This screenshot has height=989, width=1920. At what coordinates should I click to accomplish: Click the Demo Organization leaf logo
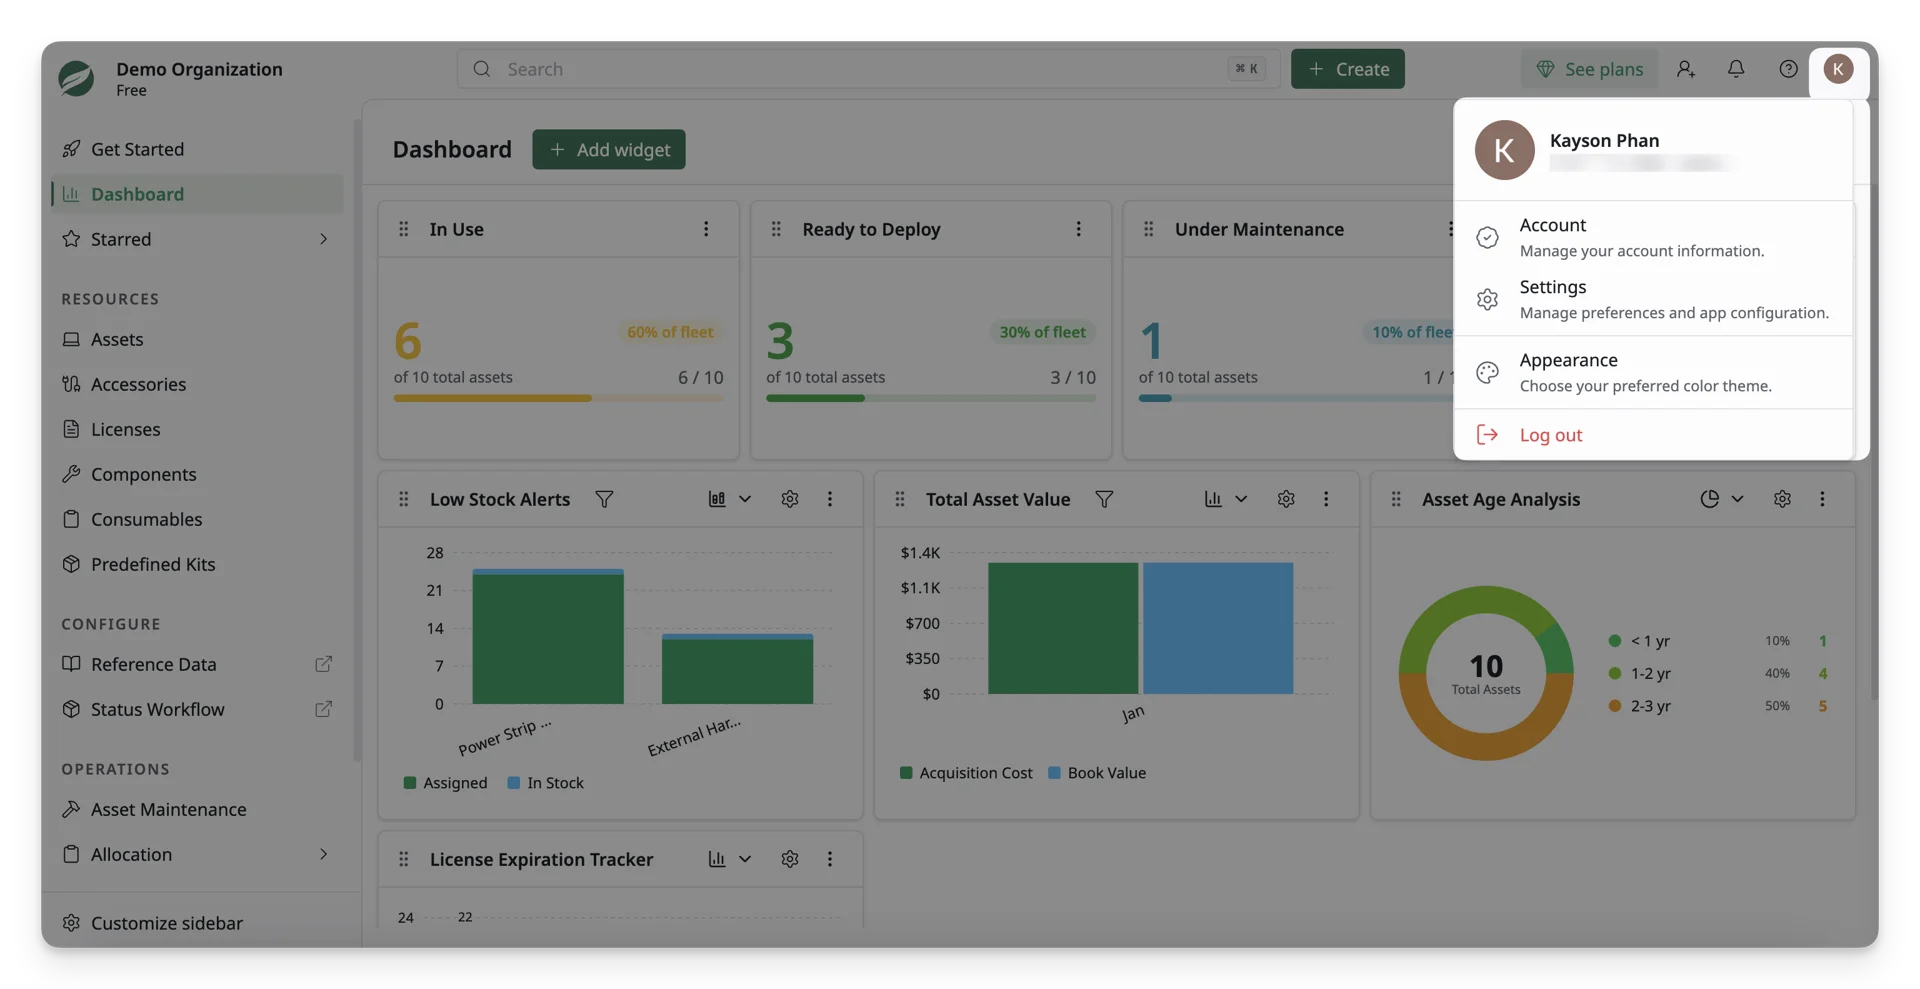point(77,78)
